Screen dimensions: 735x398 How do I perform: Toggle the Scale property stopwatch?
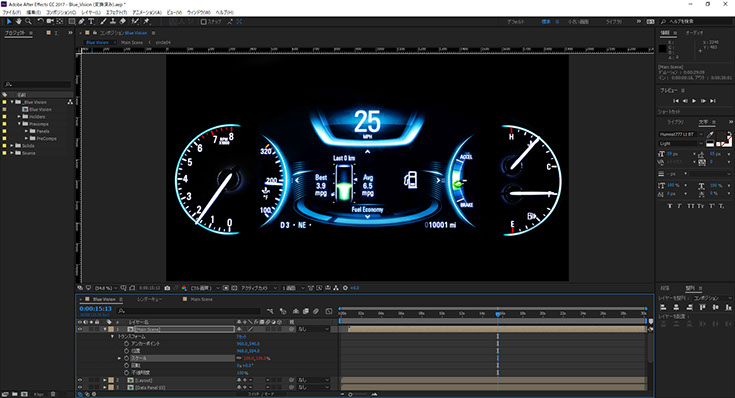pyautogui.click(x=127, y=358)
